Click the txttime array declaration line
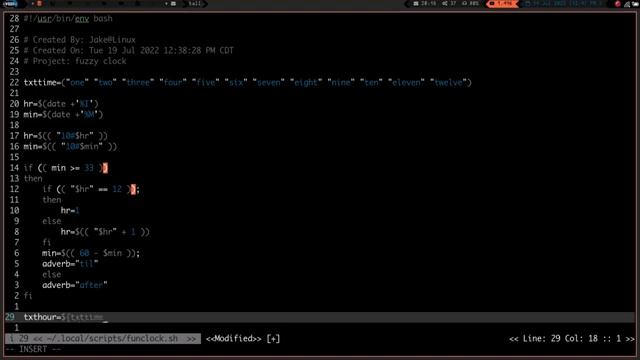 (x=247, y=82)
